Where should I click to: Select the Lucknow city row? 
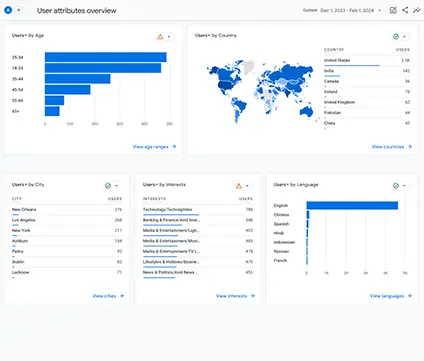tap(67, 273)
